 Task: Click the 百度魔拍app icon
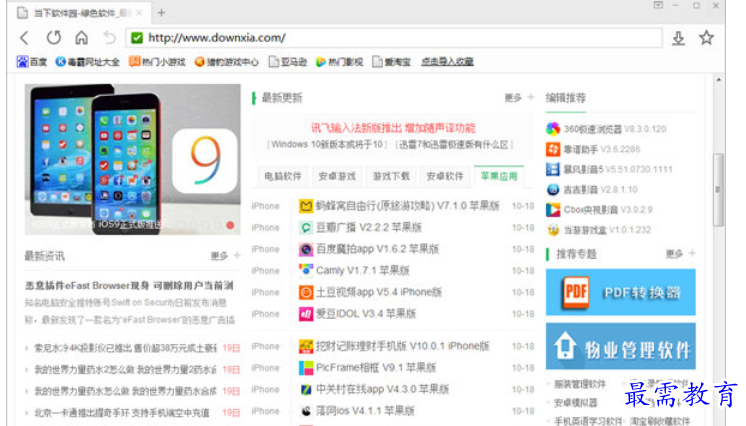pyautogui.click(x=305, y=249)
